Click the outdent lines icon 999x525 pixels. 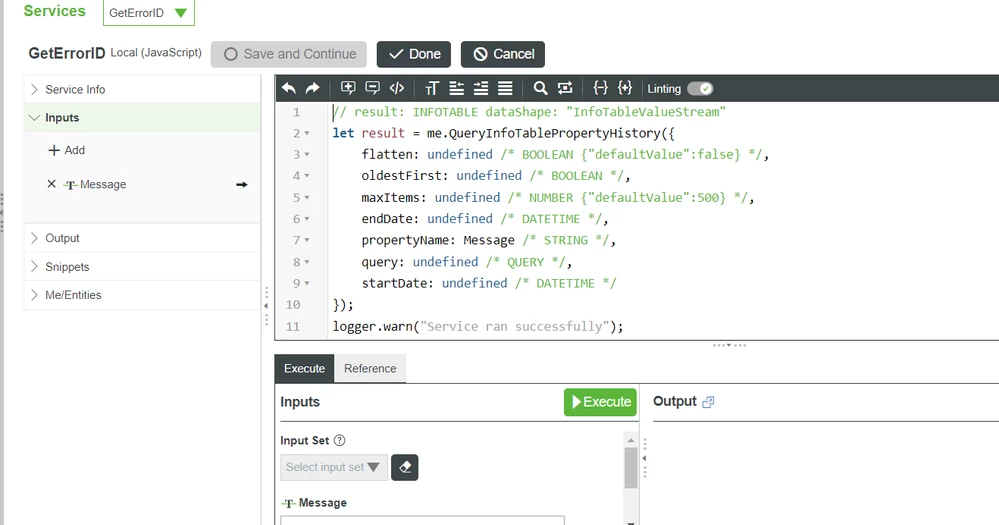457,89
